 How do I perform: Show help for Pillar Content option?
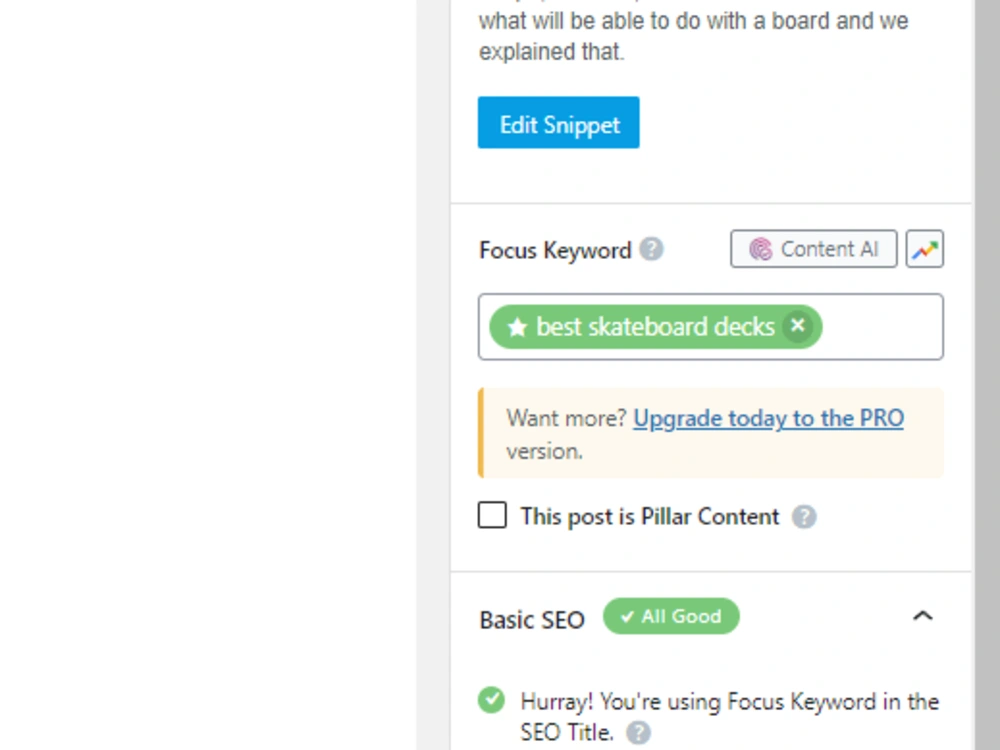(804, 516)
